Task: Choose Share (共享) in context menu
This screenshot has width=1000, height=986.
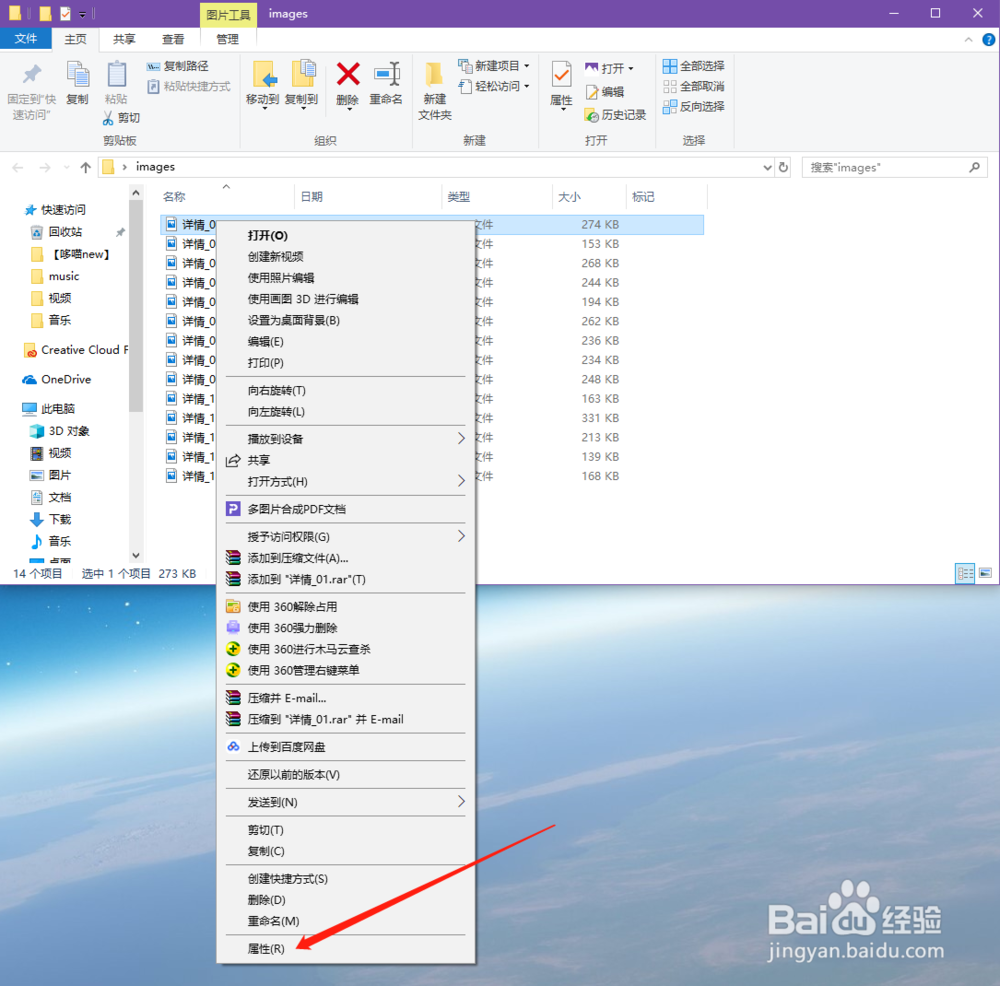Action: pyautogui.click(x=347, y=460)
